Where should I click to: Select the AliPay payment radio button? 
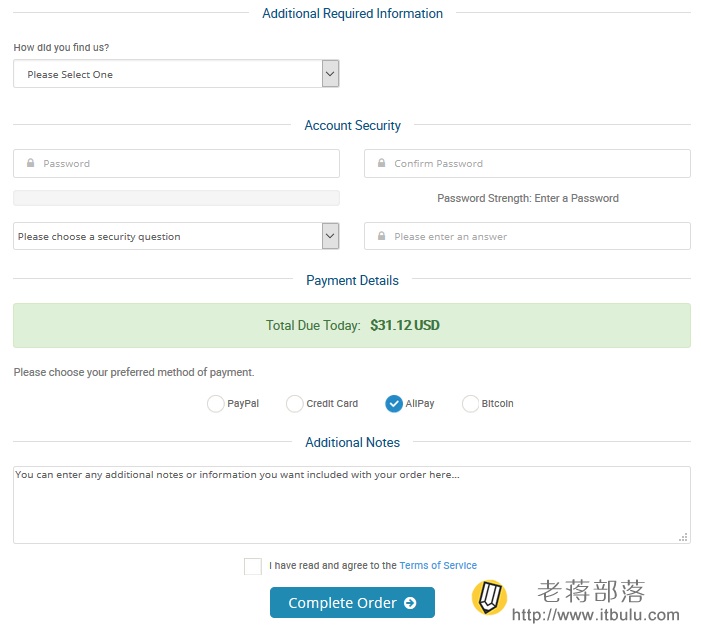coord(394,404)
